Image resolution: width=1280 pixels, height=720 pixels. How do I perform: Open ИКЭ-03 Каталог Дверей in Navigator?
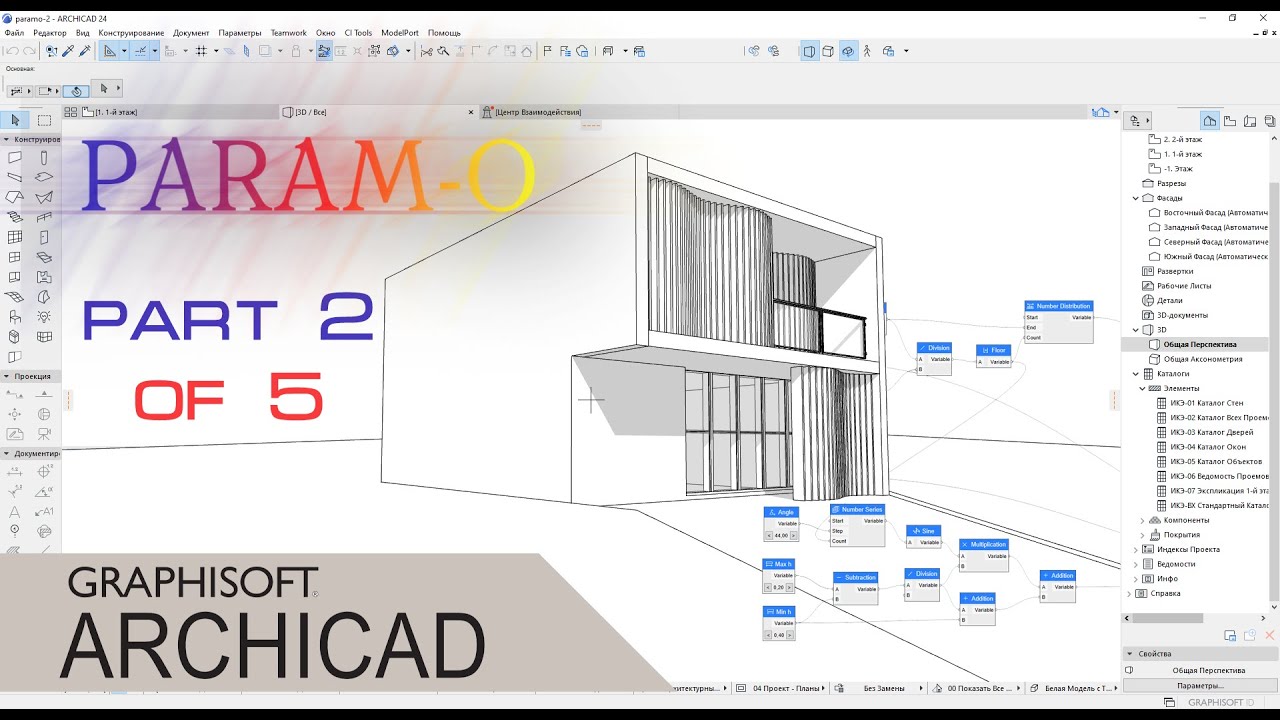1212,432
